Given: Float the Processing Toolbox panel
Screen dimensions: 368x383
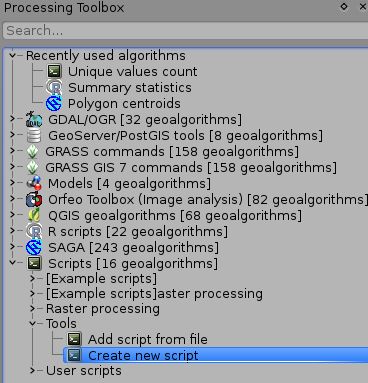Looking at the screenshot, I should 344,7.
